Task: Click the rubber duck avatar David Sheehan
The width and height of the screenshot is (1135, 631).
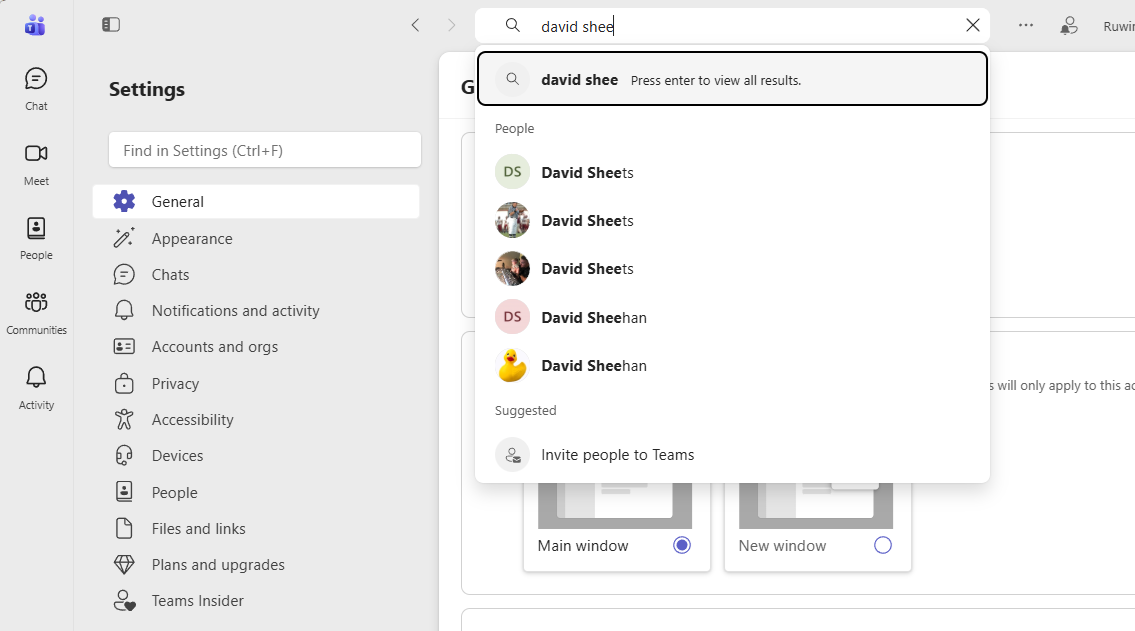Action: point(512,365)
